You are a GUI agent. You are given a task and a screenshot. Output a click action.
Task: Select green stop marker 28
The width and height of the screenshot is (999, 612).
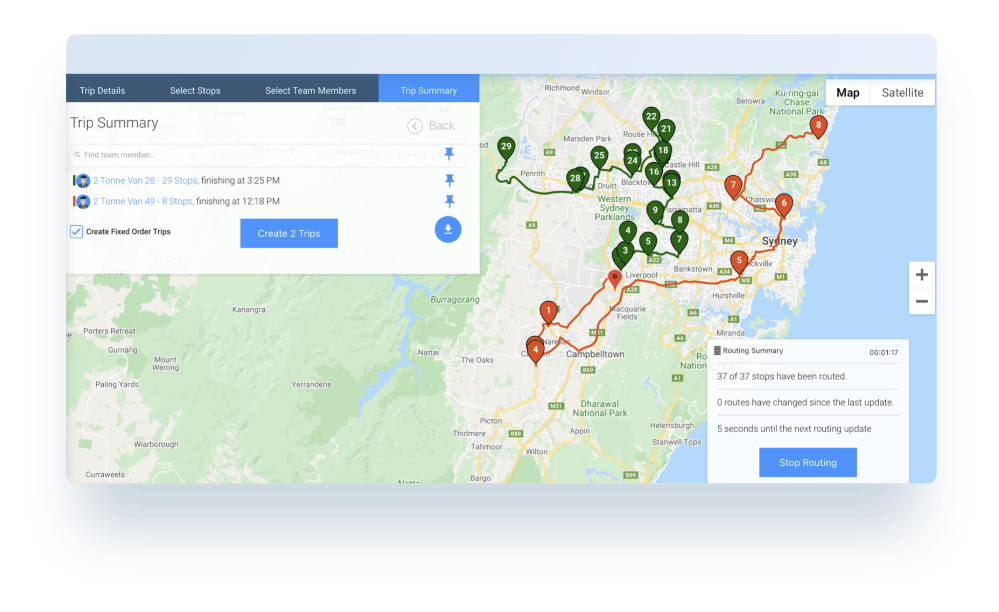(x=575, y=180)
